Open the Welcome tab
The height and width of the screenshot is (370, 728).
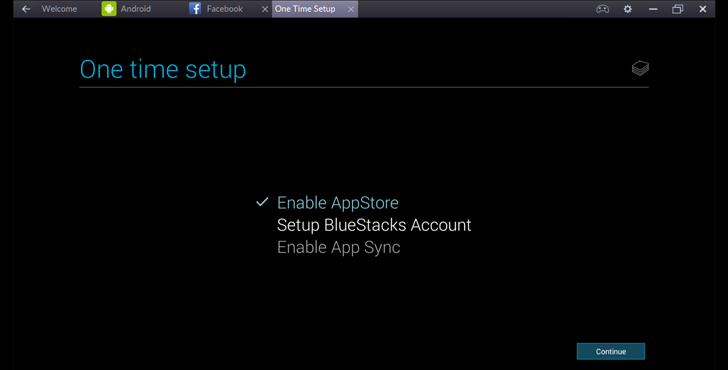click(59, 9)
